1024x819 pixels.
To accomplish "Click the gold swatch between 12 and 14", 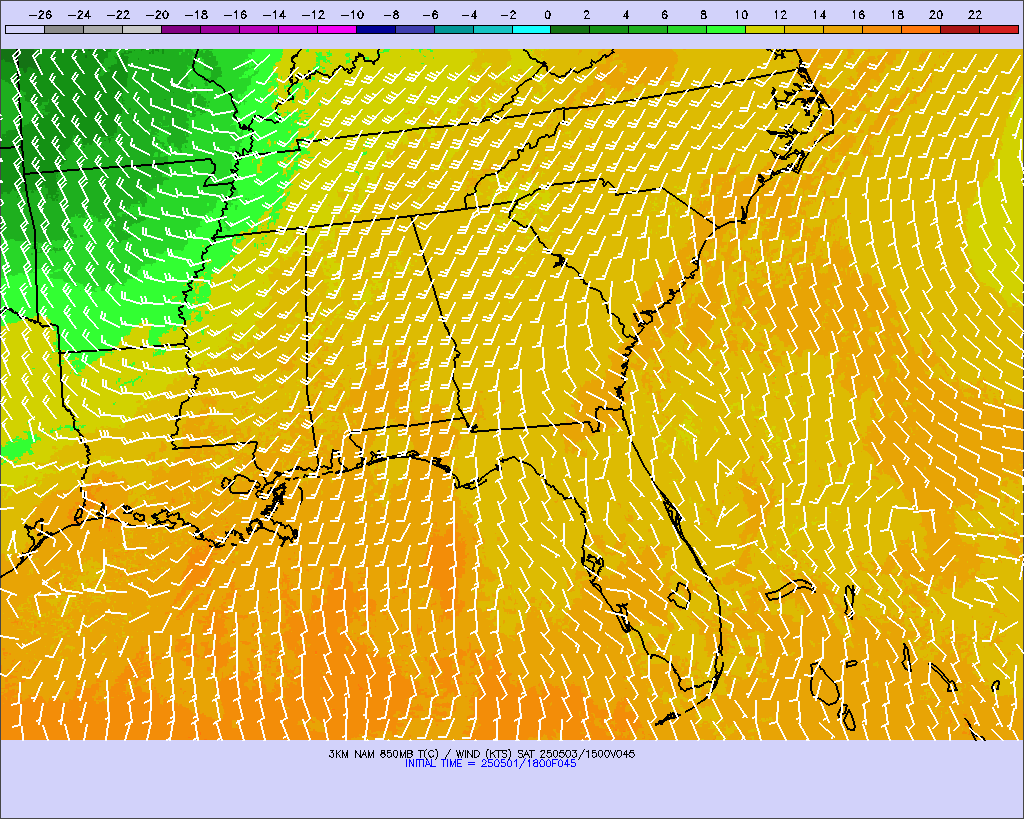I will pyautogui.click(x=805, y=29).
